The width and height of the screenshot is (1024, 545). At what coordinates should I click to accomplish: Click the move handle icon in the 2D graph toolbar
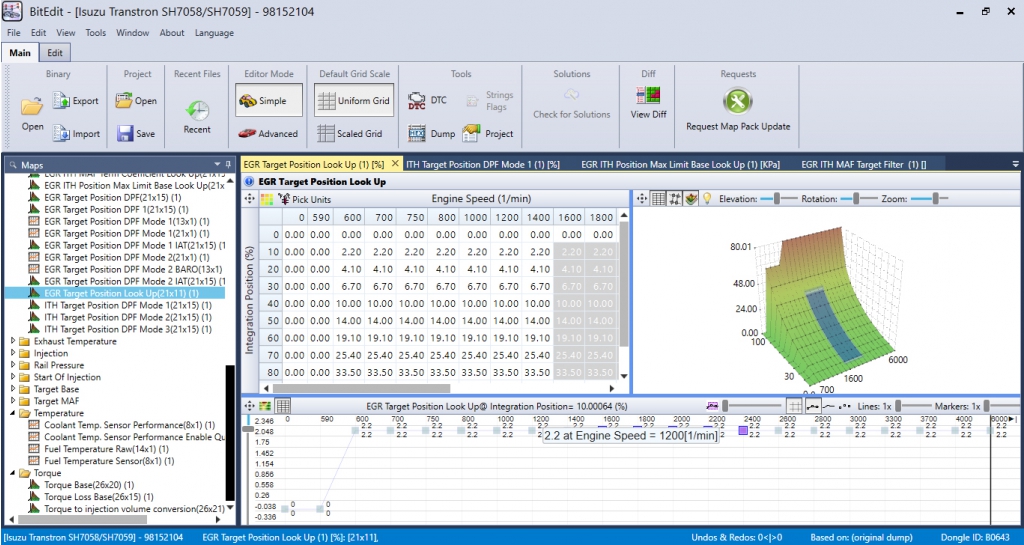[249, 406]
